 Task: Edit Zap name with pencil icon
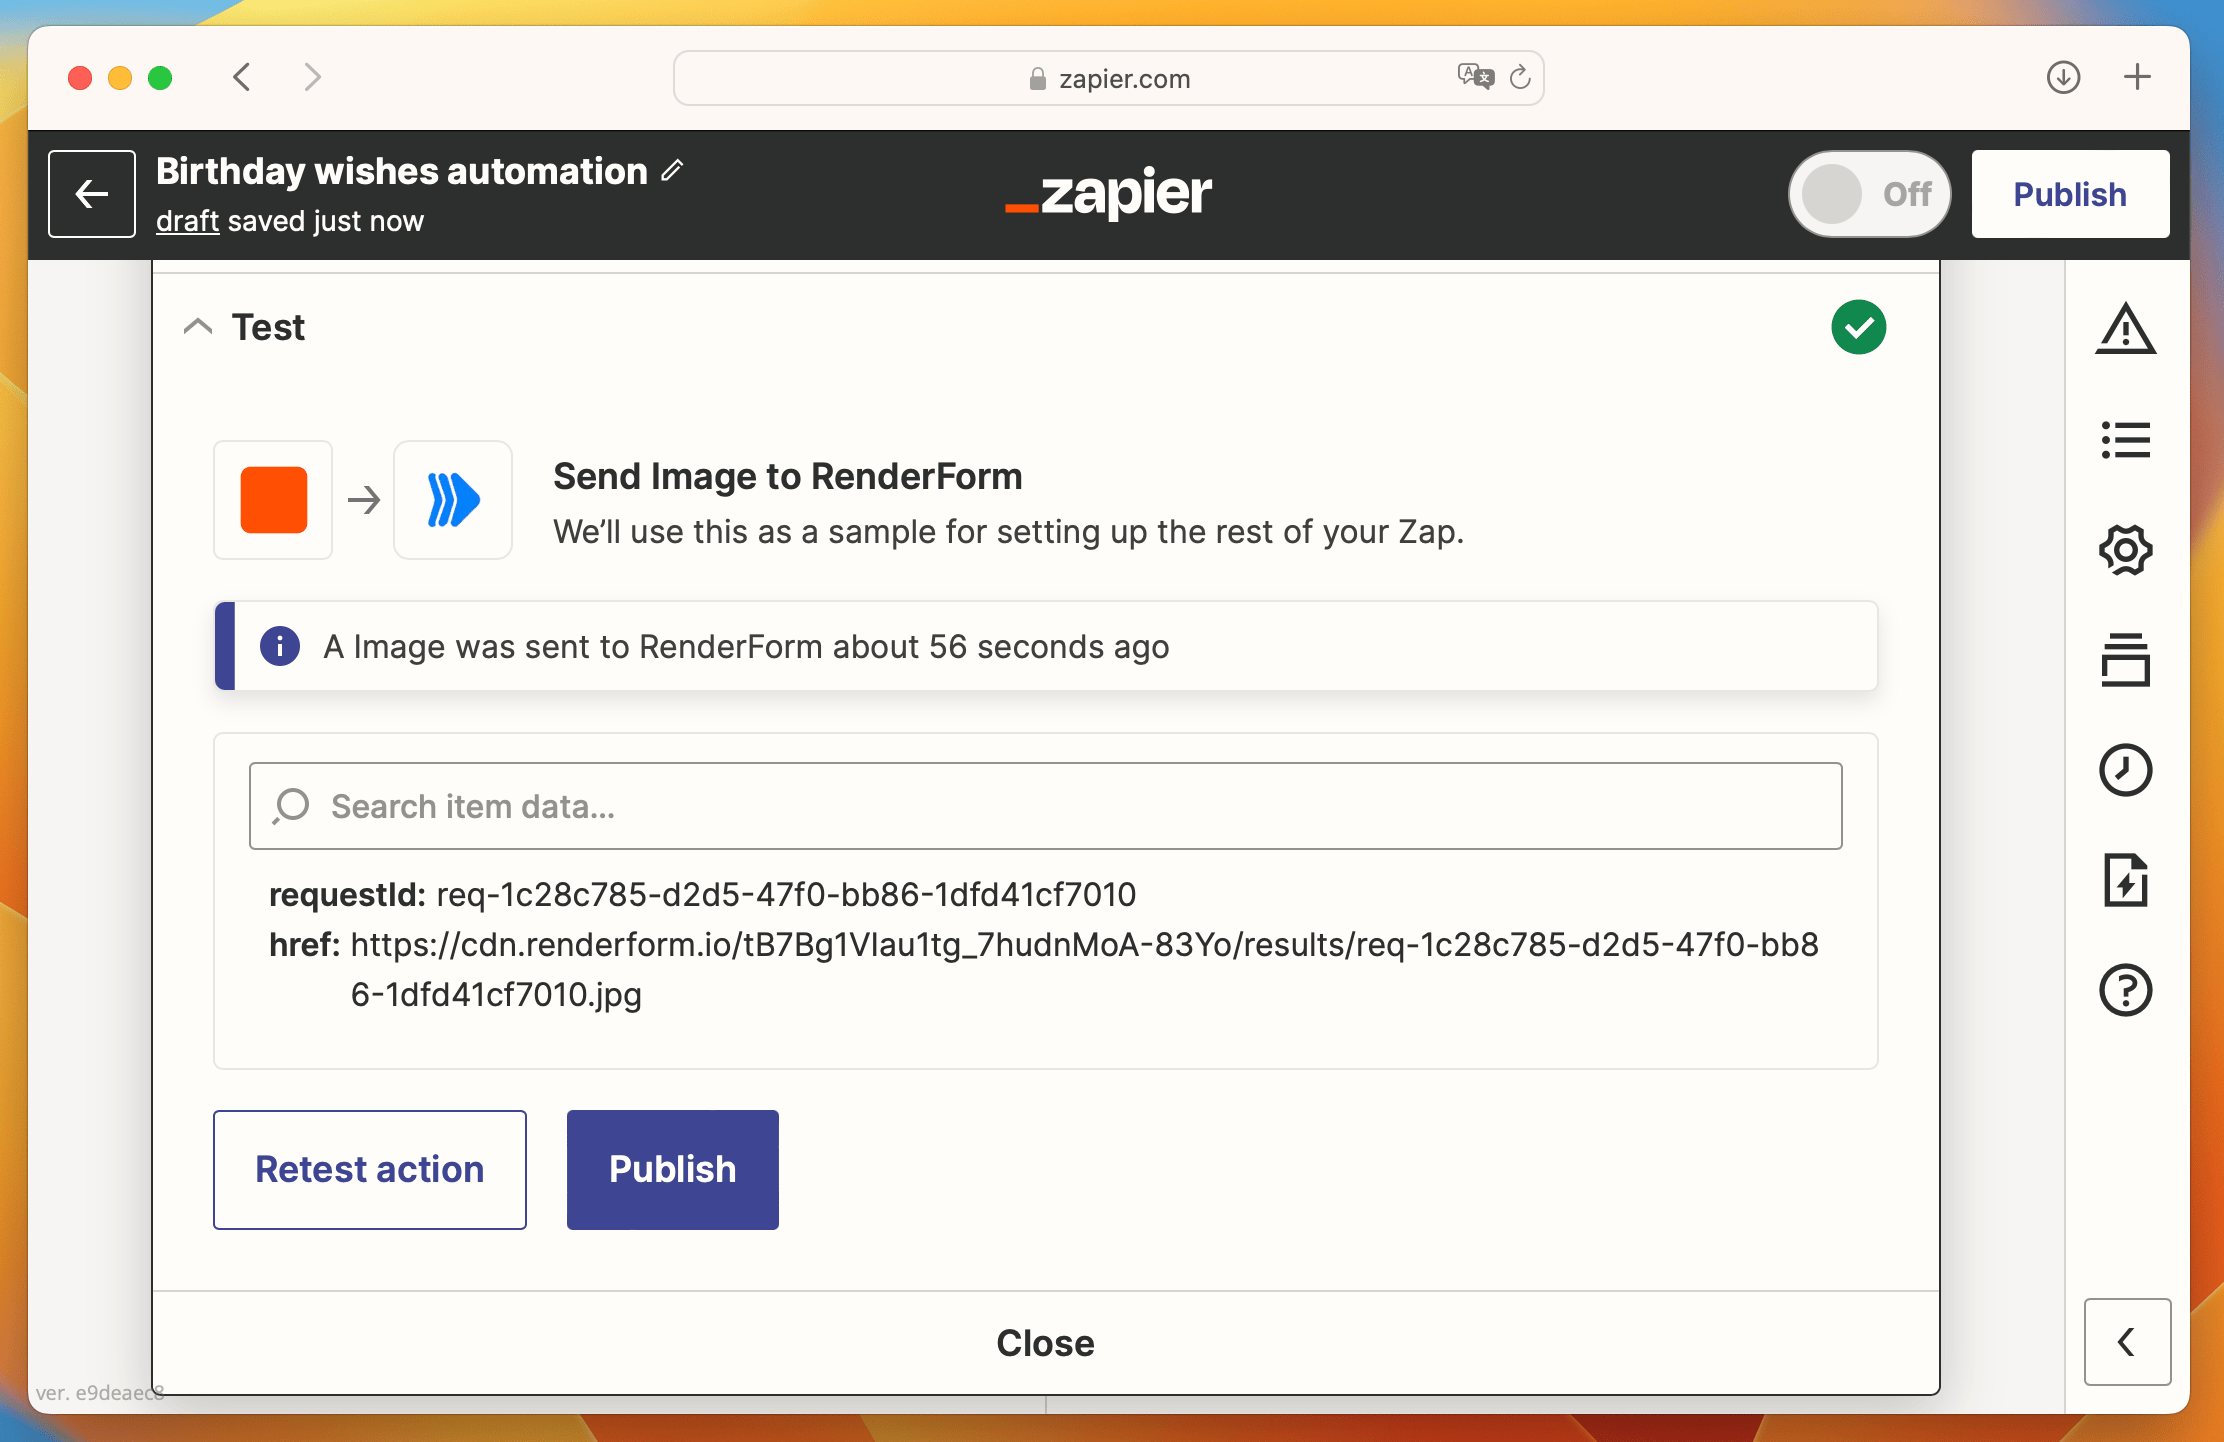(672, 171)
